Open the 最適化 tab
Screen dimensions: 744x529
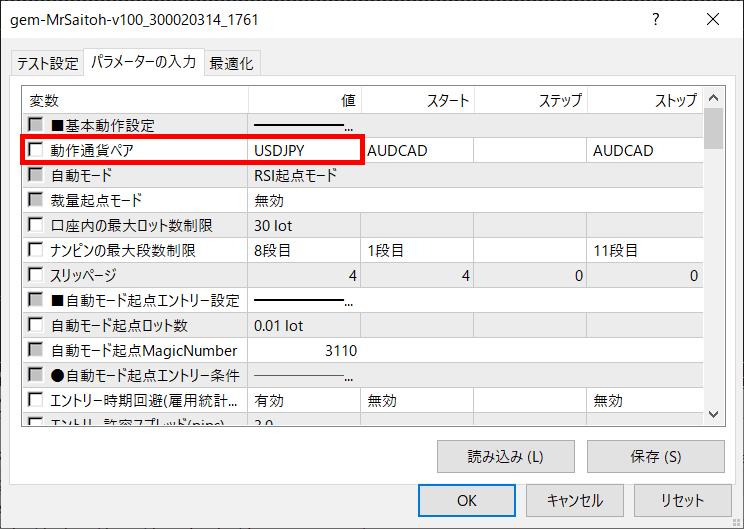231,63
